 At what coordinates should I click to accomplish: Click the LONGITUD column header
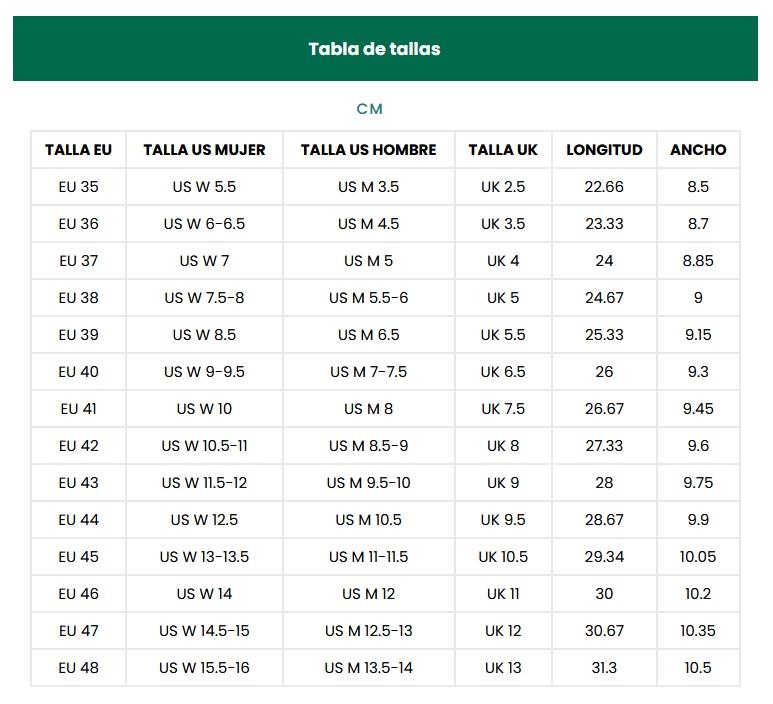(604, 150)
